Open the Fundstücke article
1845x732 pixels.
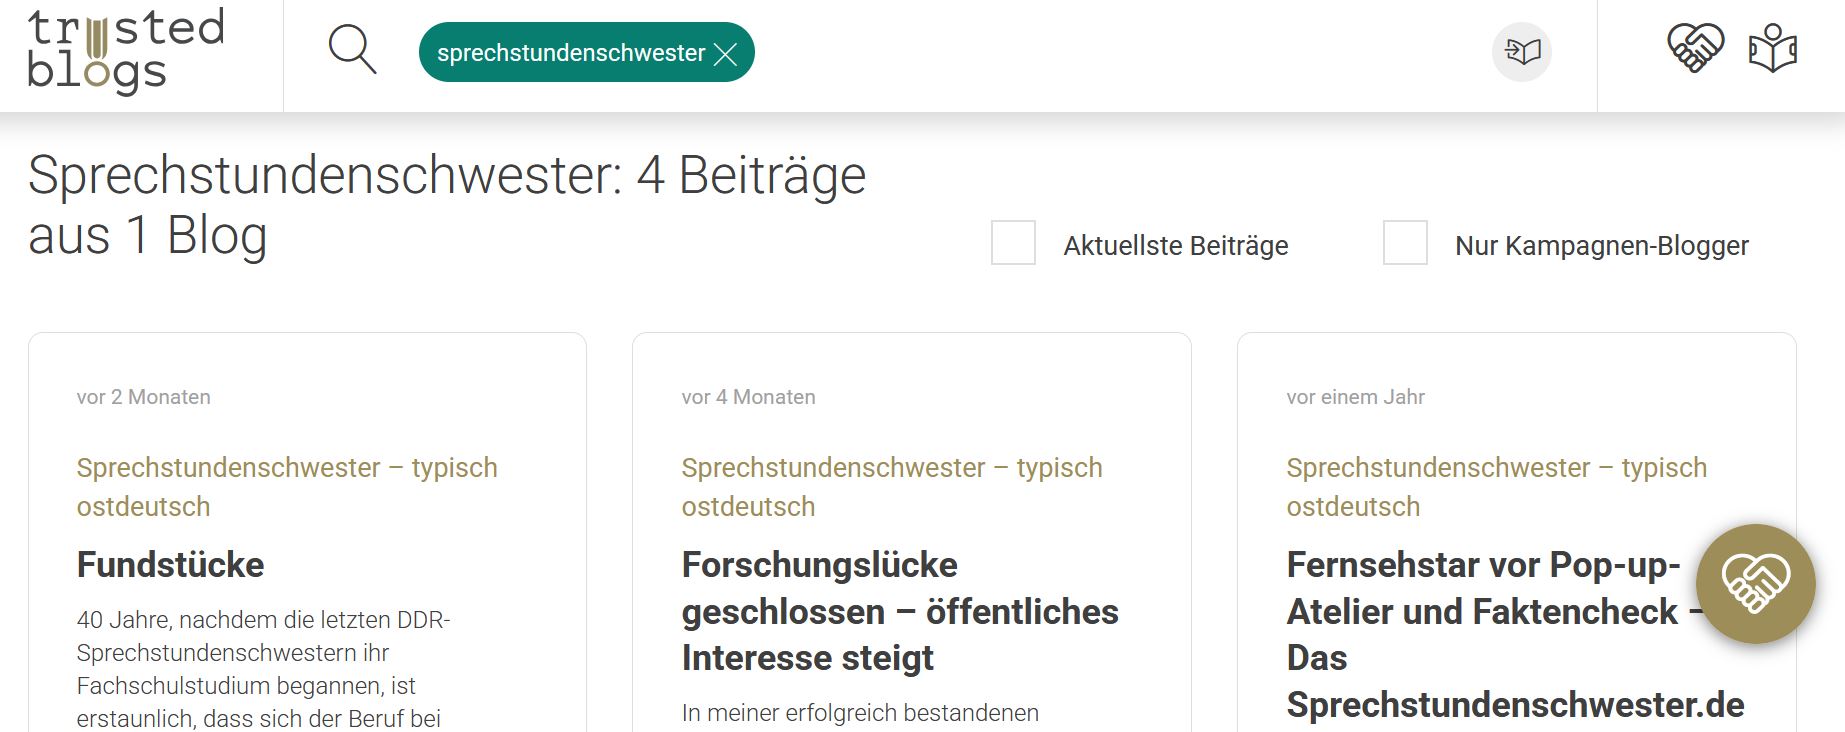170,565
